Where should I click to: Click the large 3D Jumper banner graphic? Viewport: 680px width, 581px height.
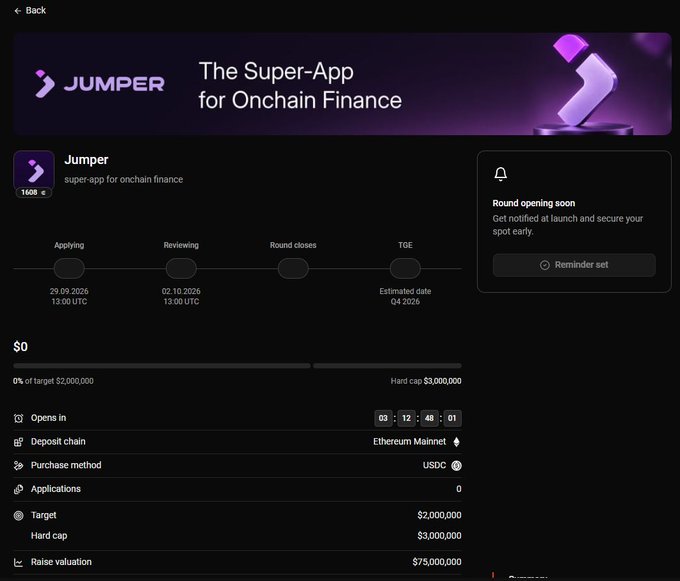coord(583,85)
